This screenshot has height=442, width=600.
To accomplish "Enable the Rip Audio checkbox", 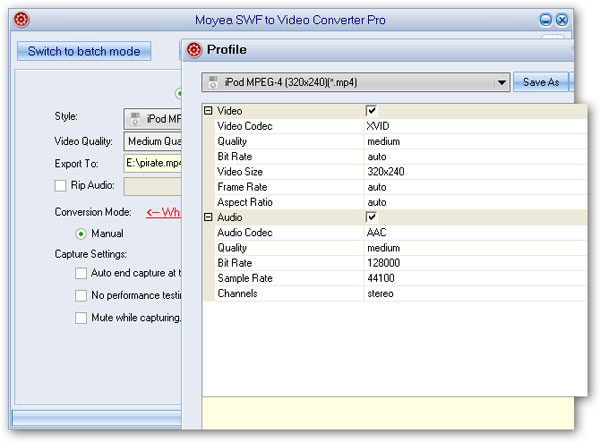I will point(60,186).
